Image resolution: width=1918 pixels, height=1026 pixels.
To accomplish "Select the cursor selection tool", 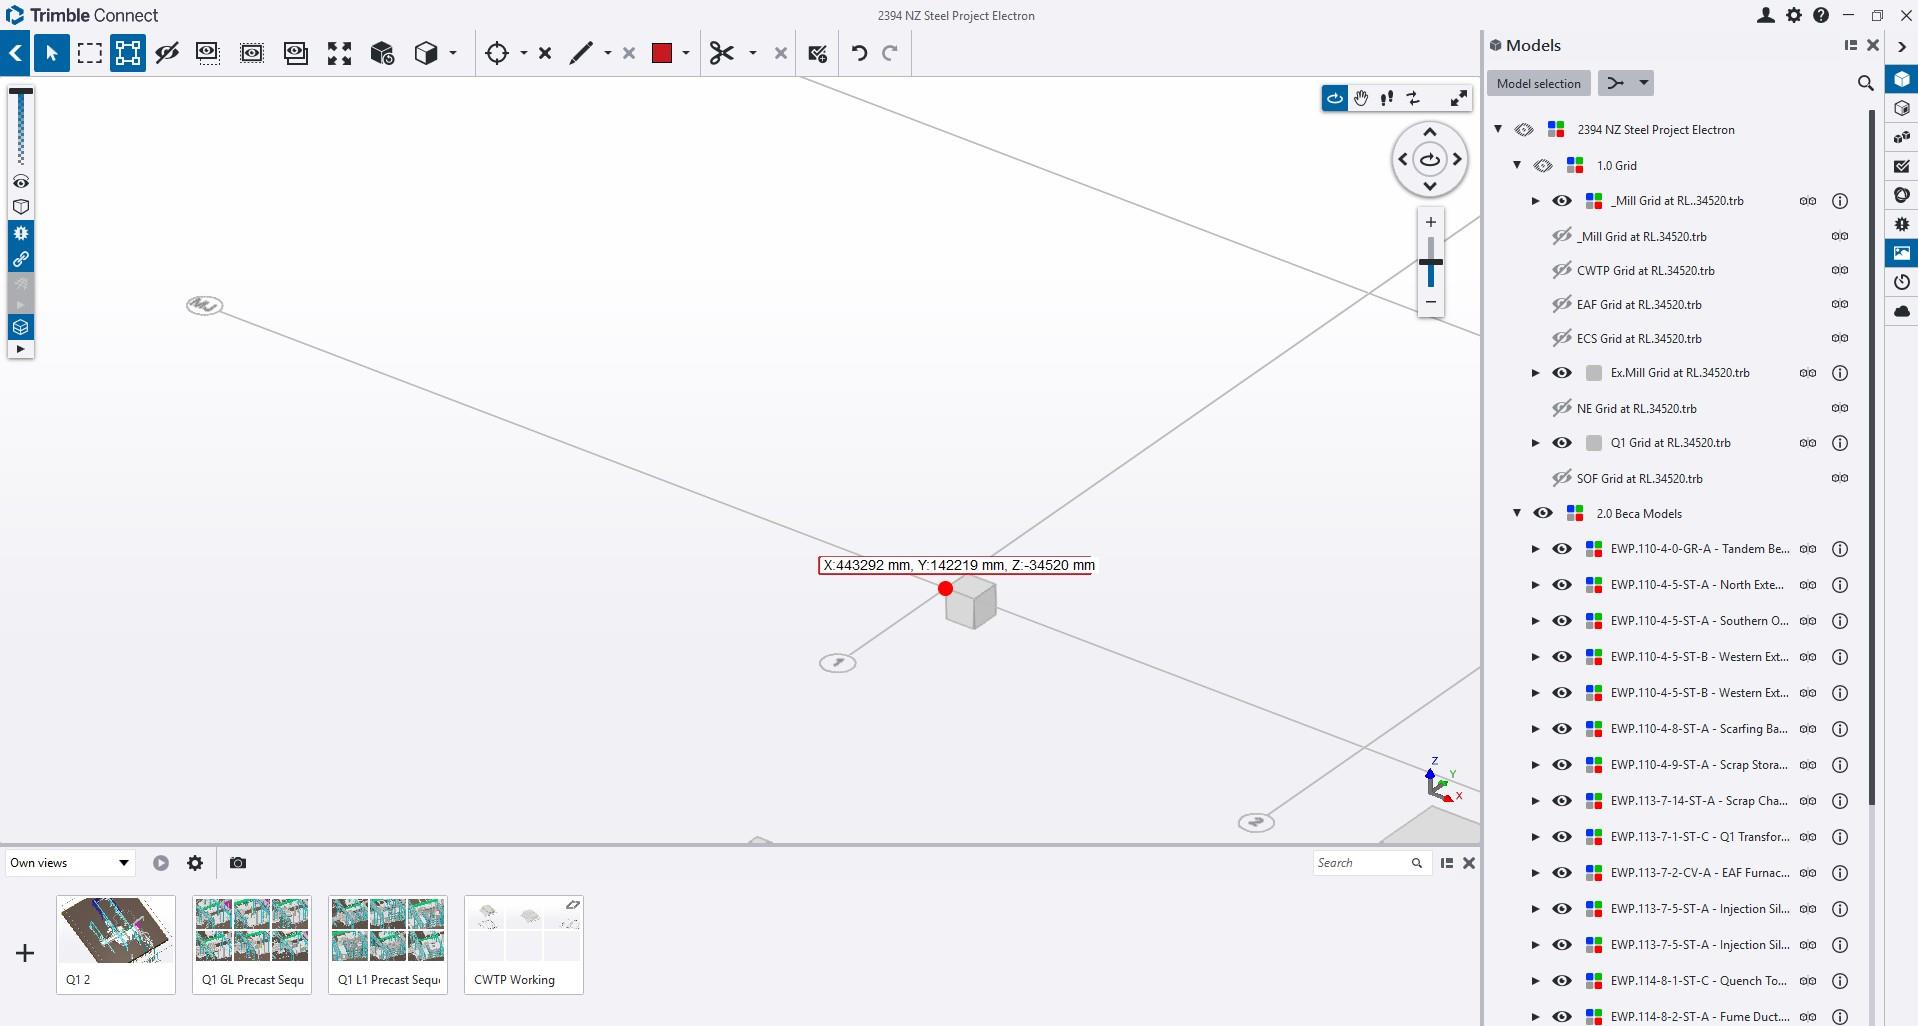I will (x=51, y=53).
